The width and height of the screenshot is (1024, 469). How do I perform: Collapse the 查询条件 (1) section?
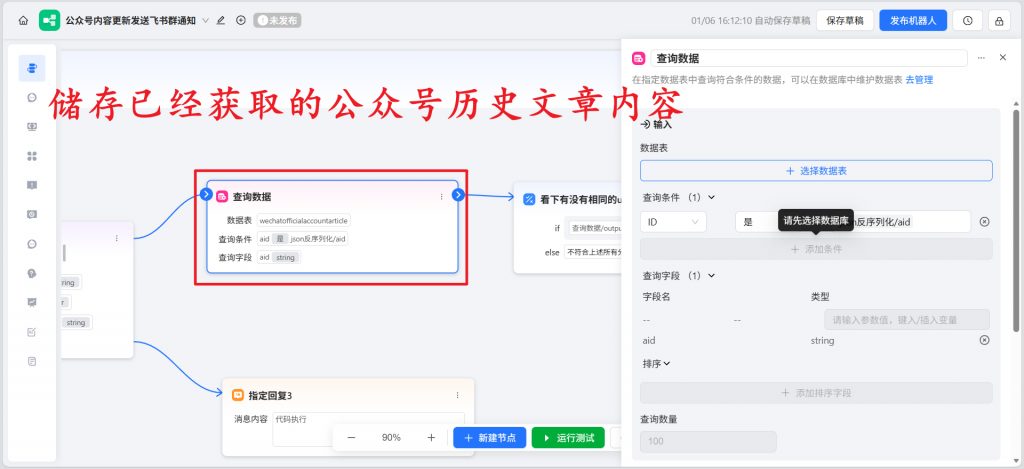point(712,197)
